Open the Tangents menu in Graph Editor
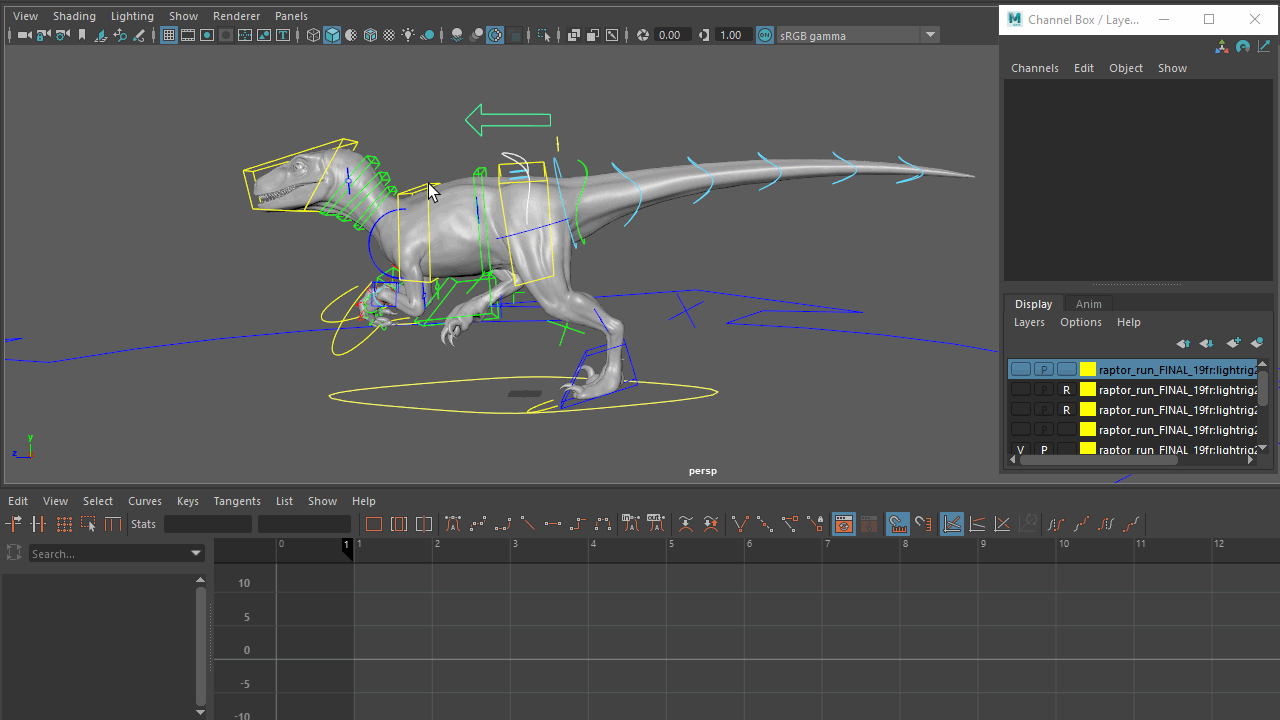This screenshot has height=720, width=1280. [x=236, y=501]
